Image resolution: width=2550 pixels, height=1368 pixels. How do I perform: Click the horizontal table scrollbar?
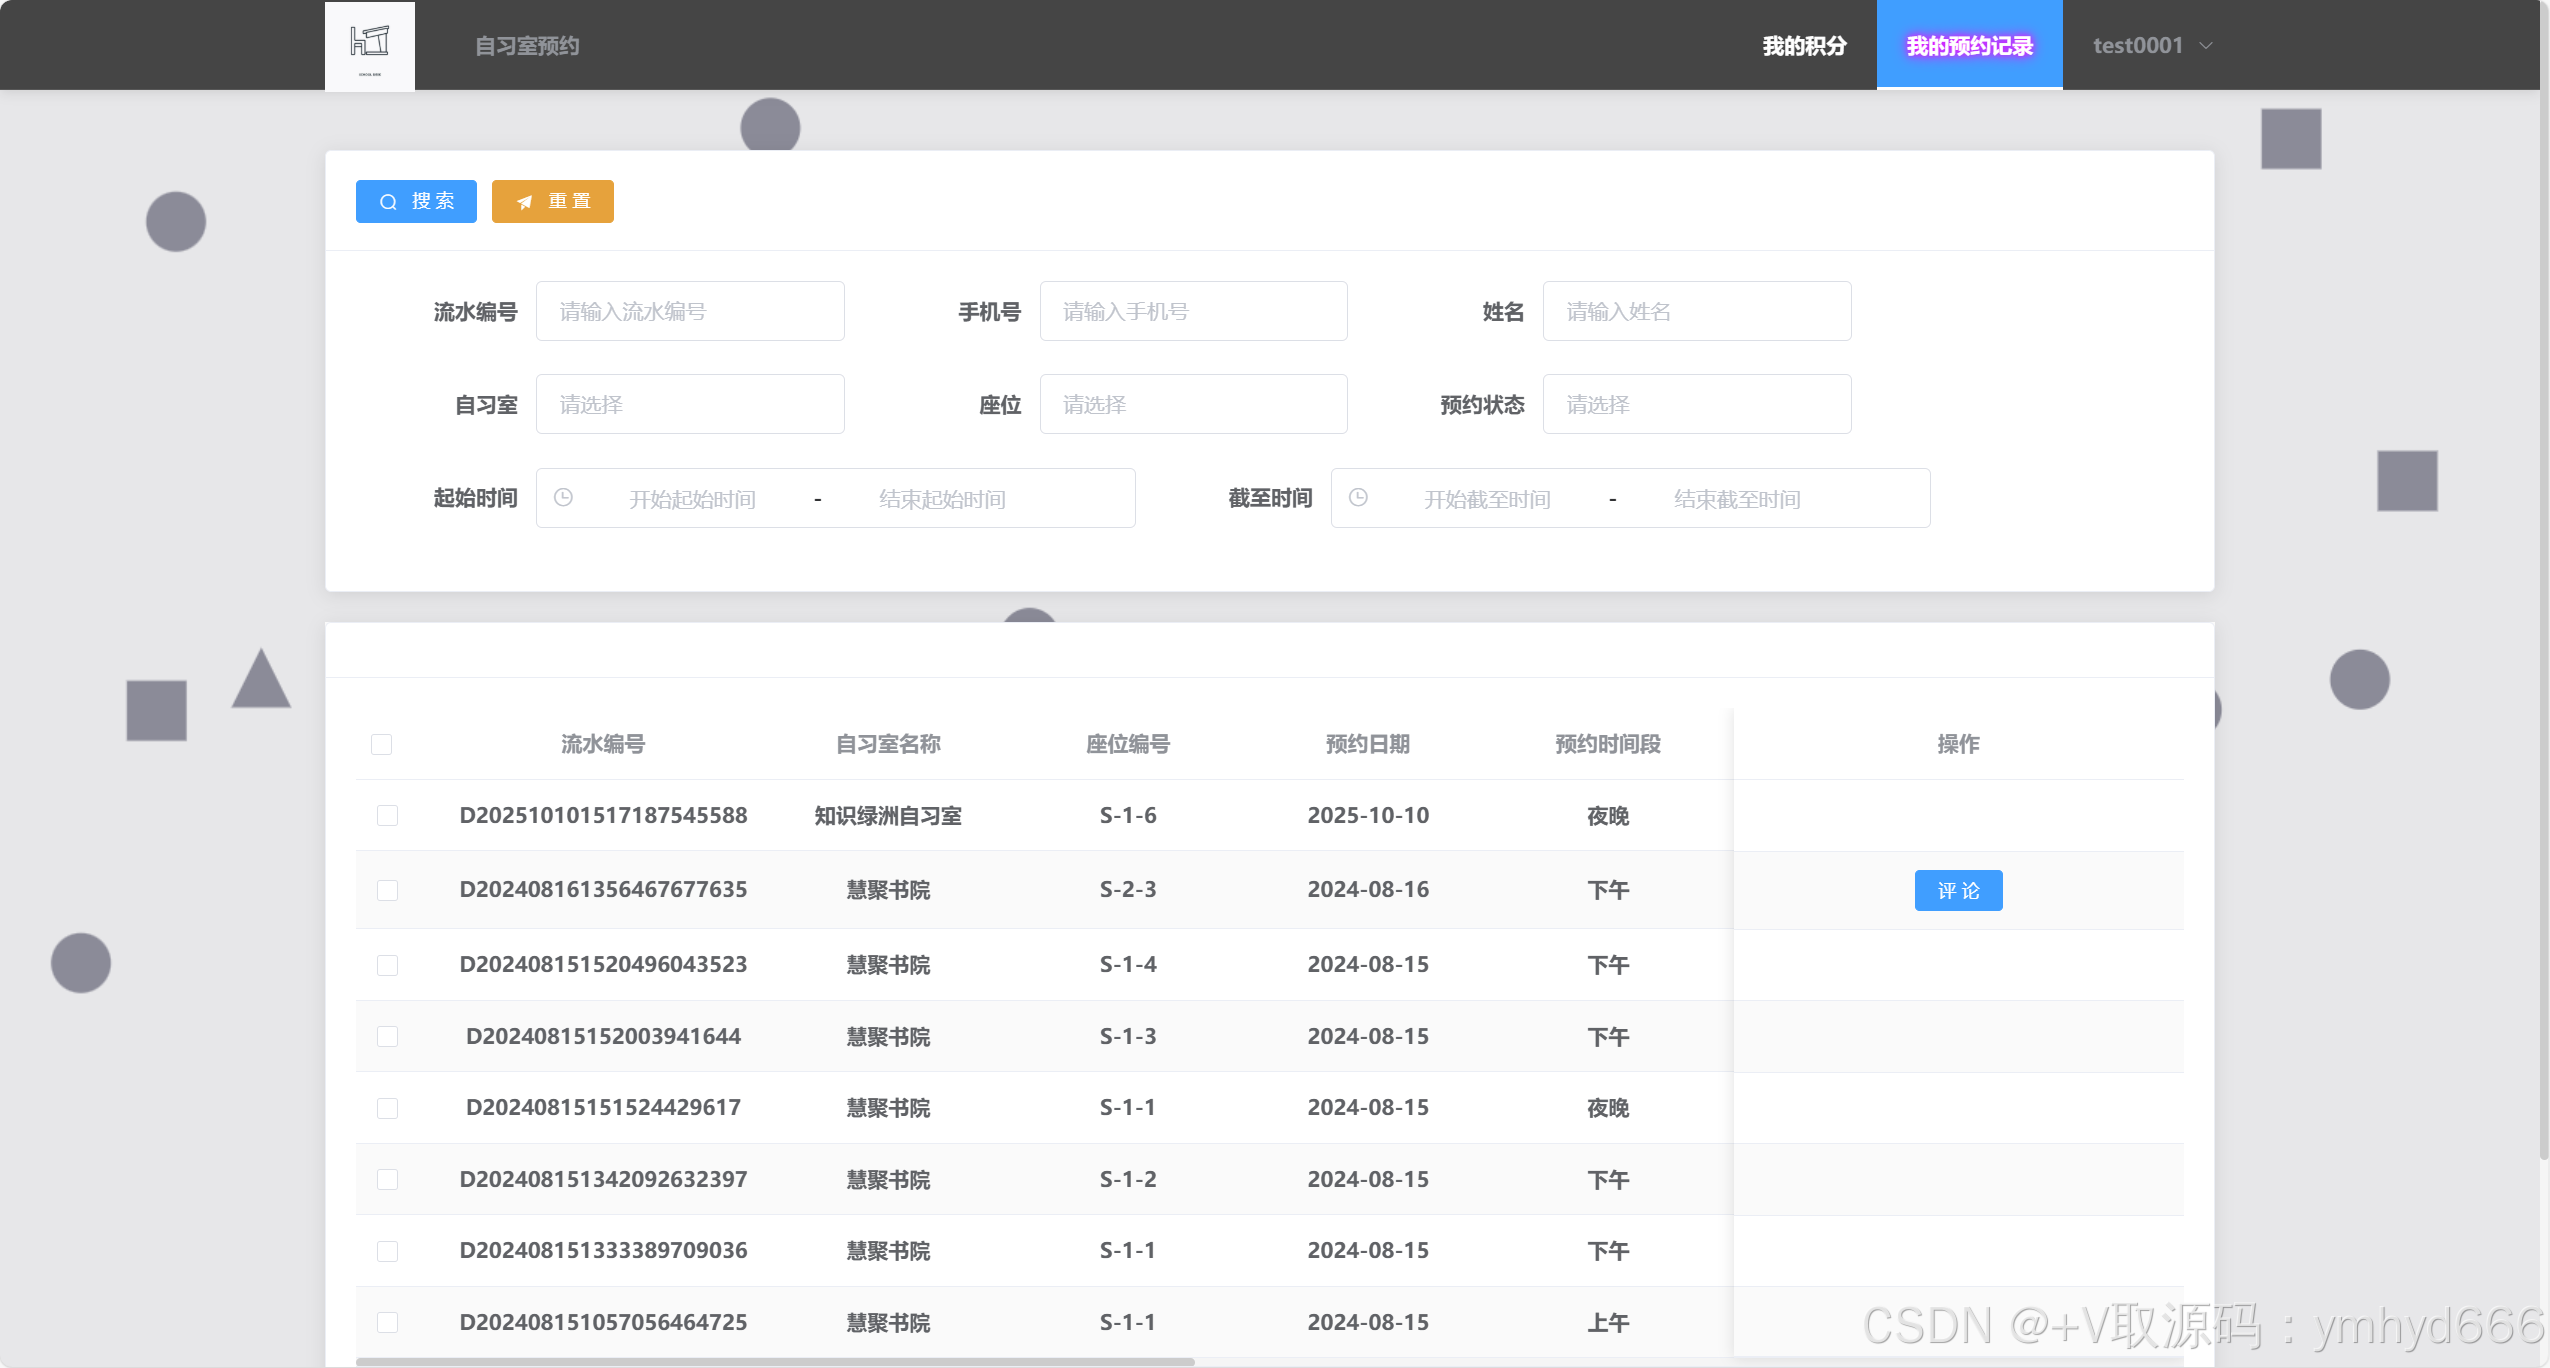coord(775,1361)
